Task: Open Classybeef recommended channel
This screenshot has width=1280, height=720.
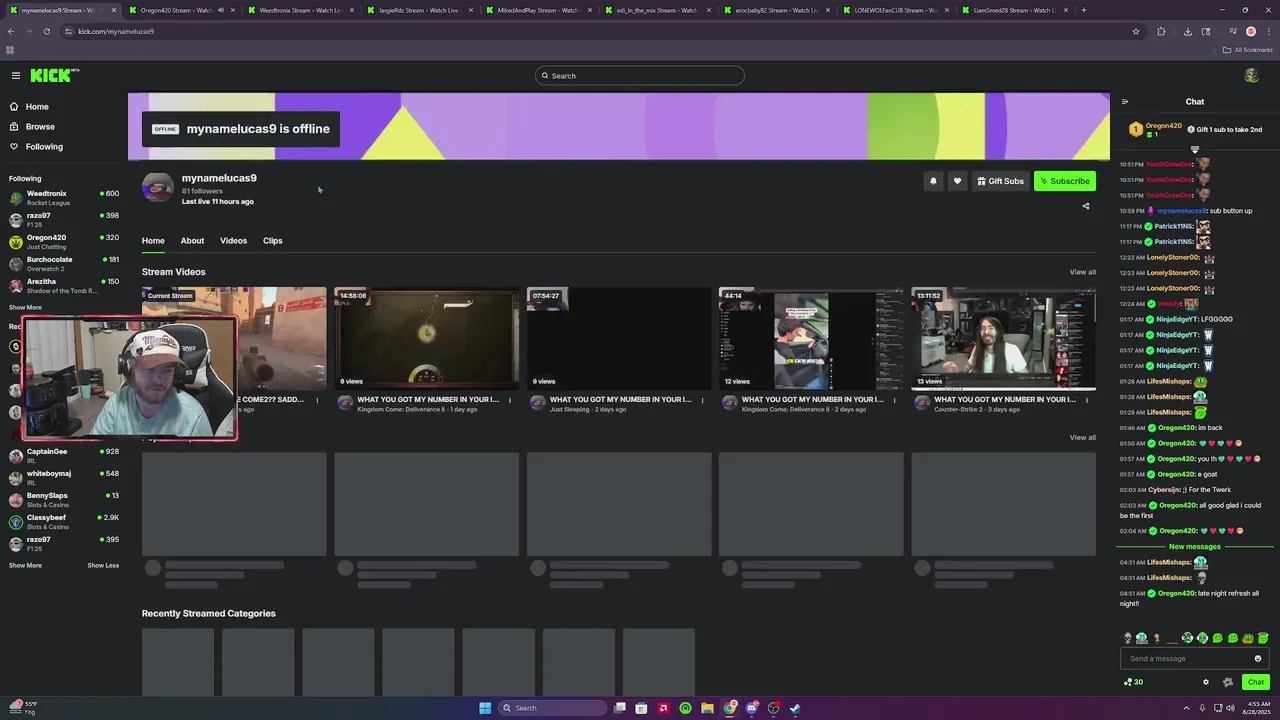Action: coord(63,522)
